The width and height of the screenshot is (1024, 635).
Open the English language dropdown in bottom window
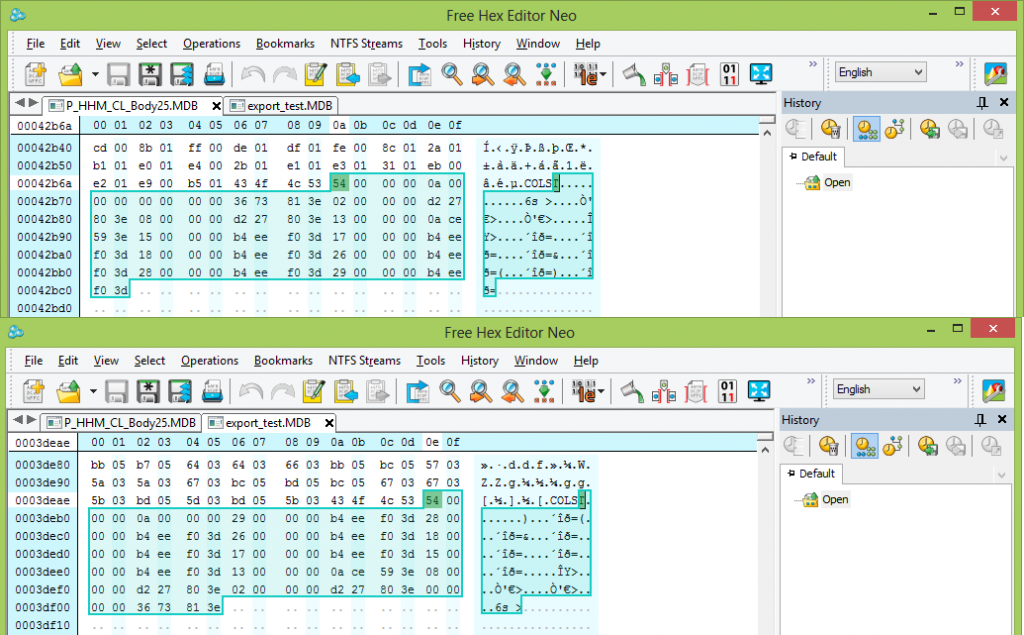(880, 389)
